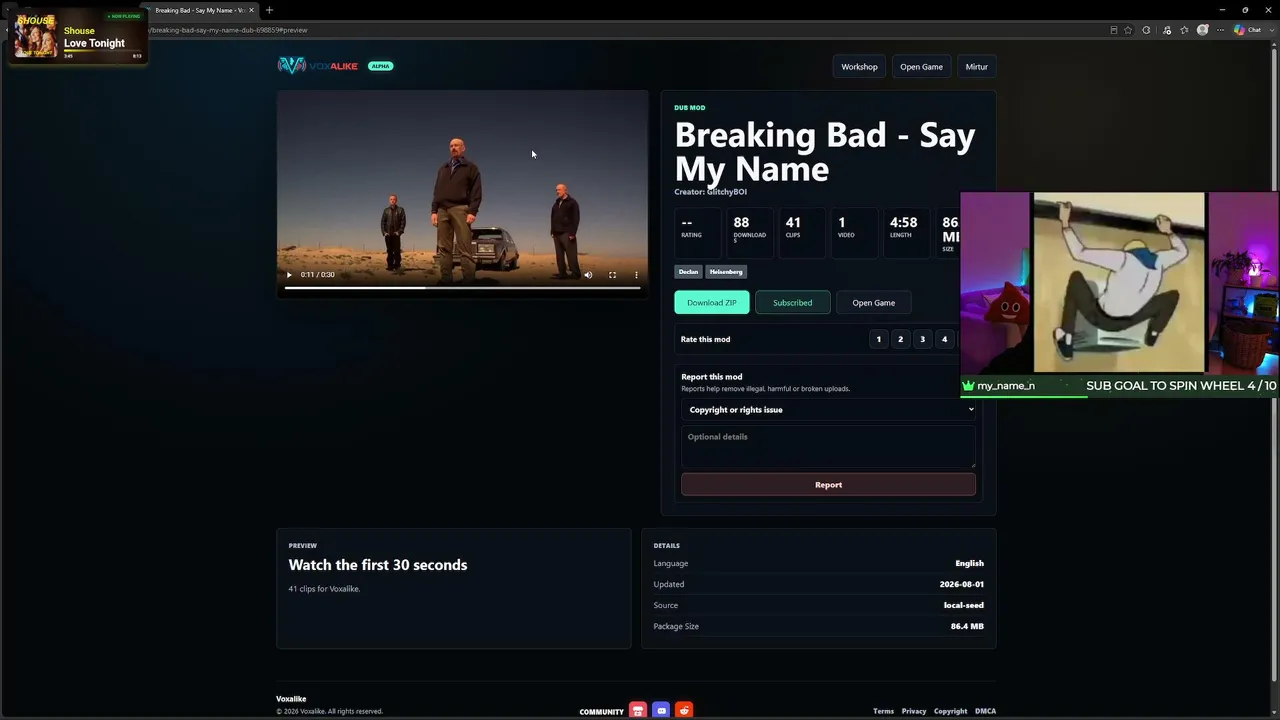This screenshot has height=720, width=1280.
Task: Click the GlitchyBOI creator name
Action: pyautogui.click(x=727, y=192)
